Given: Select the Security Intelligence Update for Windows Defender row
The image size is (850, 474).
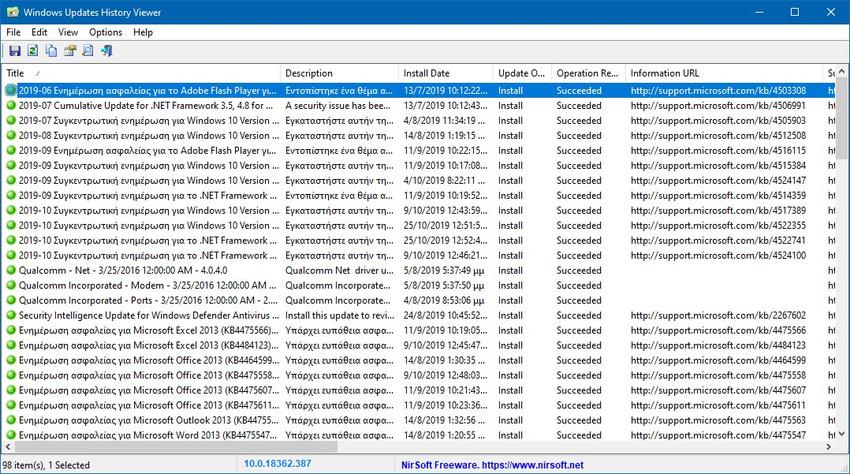Looking at the screenshot, I should pyautogui.click(x=140, y=315).
